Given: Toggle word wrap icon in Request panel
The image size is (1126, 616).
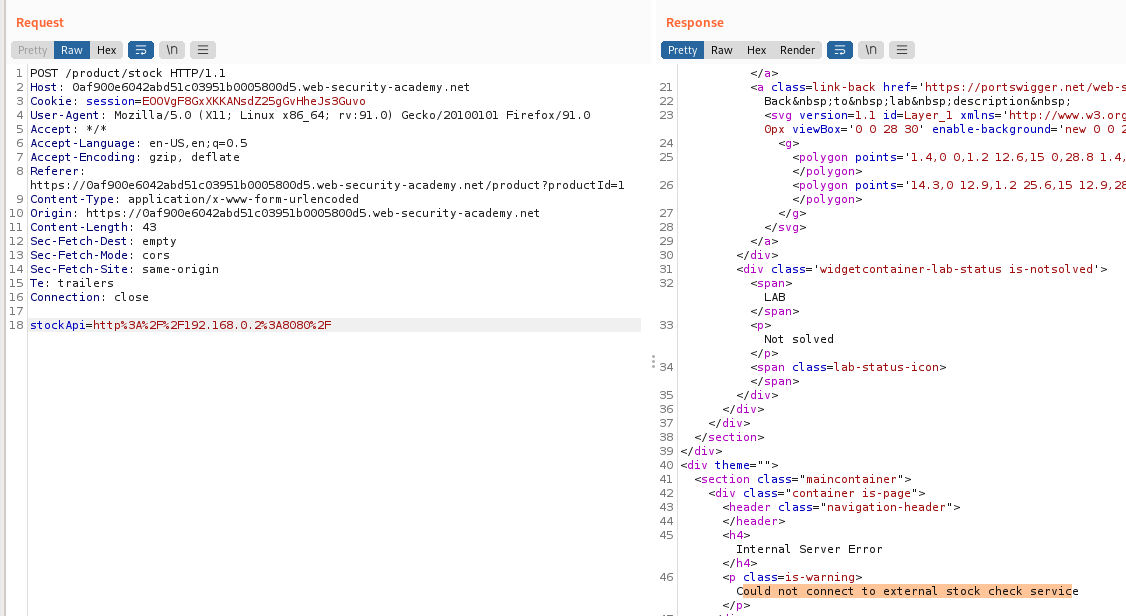Looking at the screenshot, I should tap(140, 50).
